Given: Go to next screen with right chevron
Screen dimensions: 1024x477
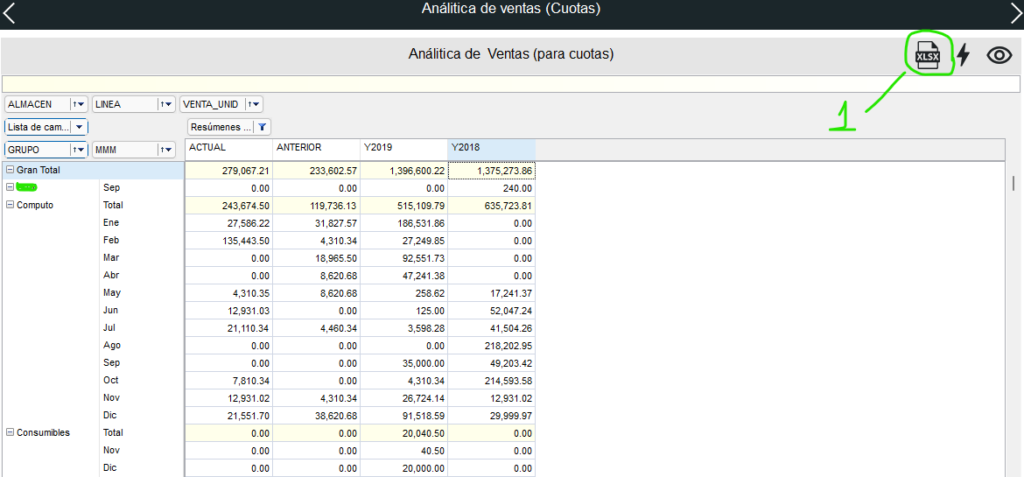Looking at the screenshot, I should click(1015, 10).
